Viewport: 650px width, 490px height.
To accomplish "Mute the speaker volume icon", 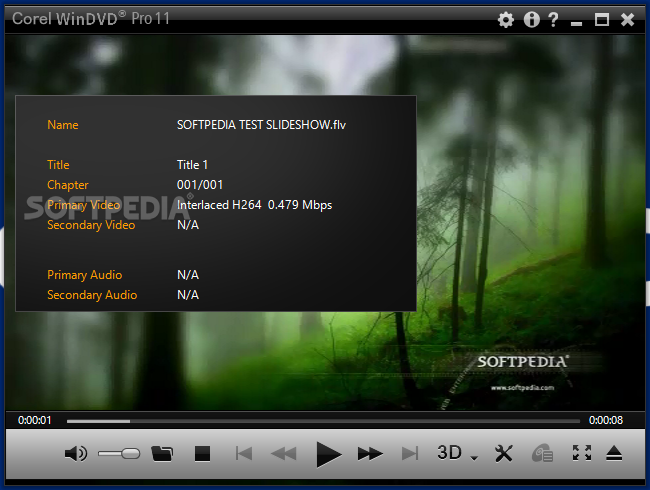I will (x=76, y=454).
